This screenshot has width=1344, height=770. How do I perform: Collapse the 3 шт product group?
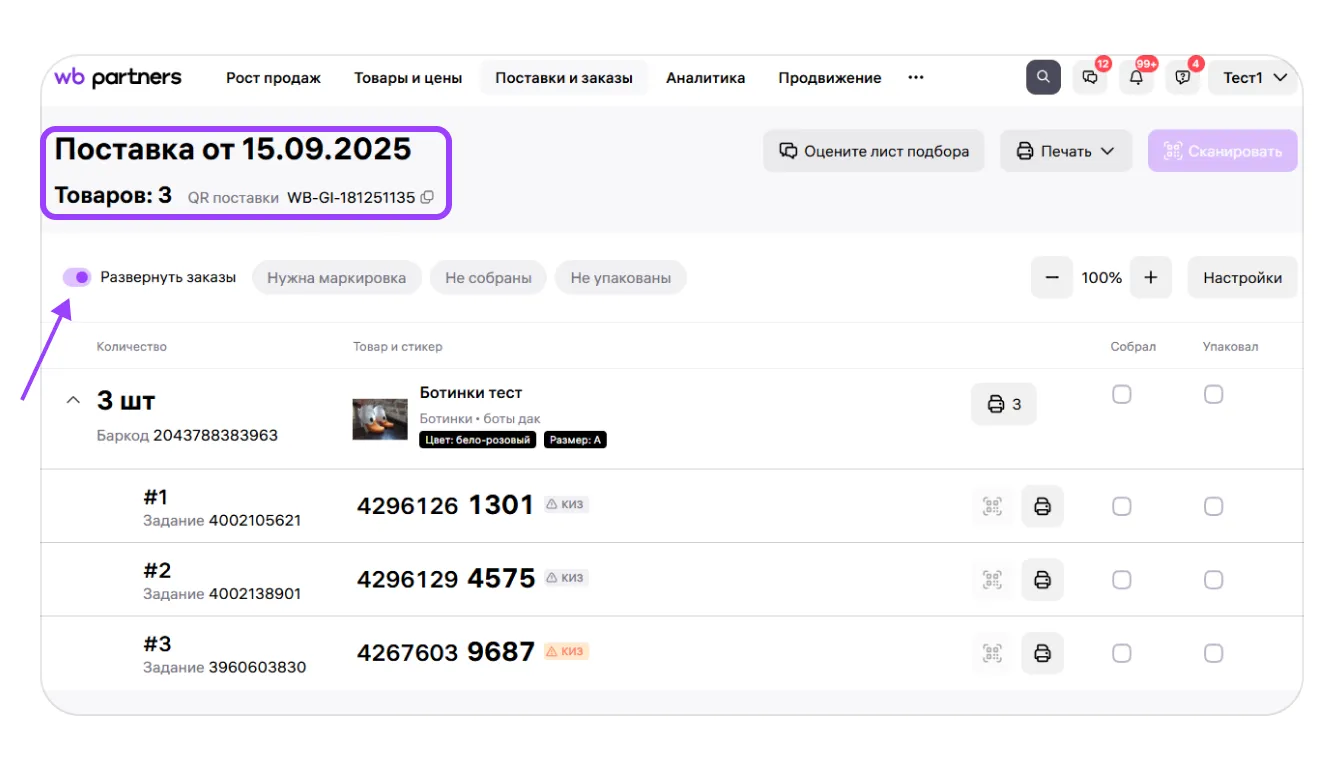point(72,400)
